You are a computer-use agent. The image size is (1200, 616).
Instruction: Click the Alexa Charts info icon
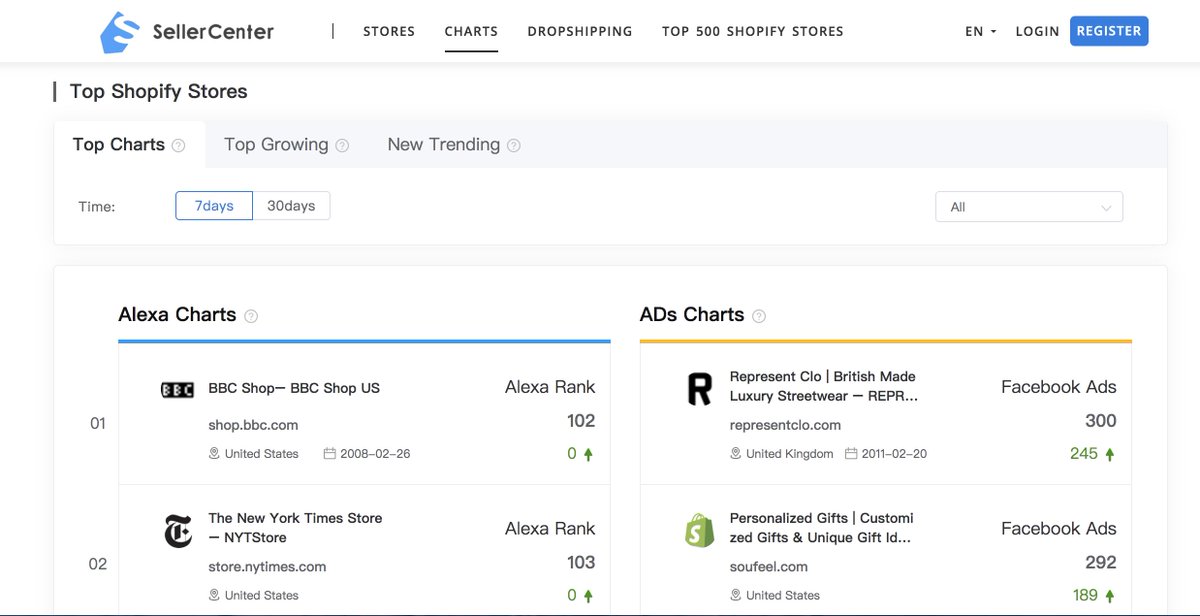[251, 316]
